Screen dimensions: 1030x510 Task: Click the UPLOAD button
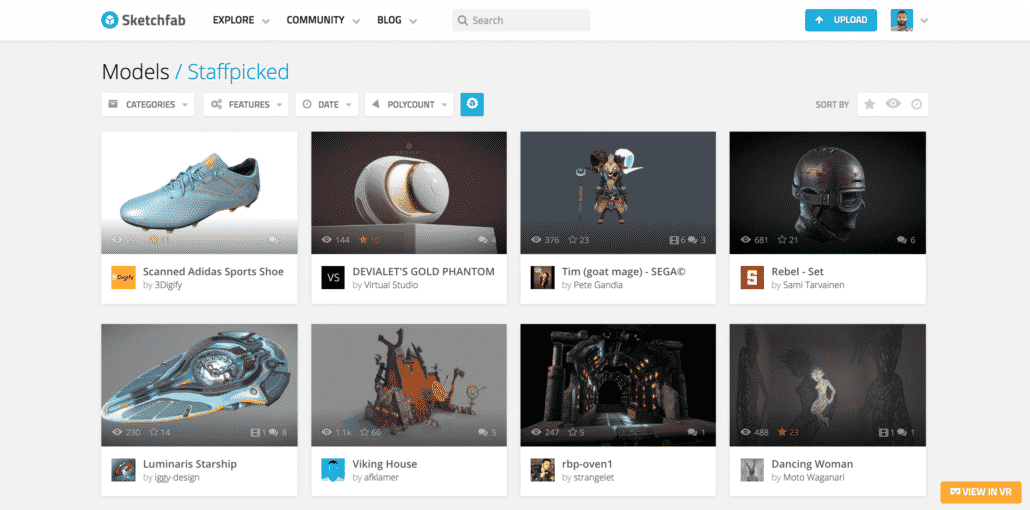pos(841,20)
